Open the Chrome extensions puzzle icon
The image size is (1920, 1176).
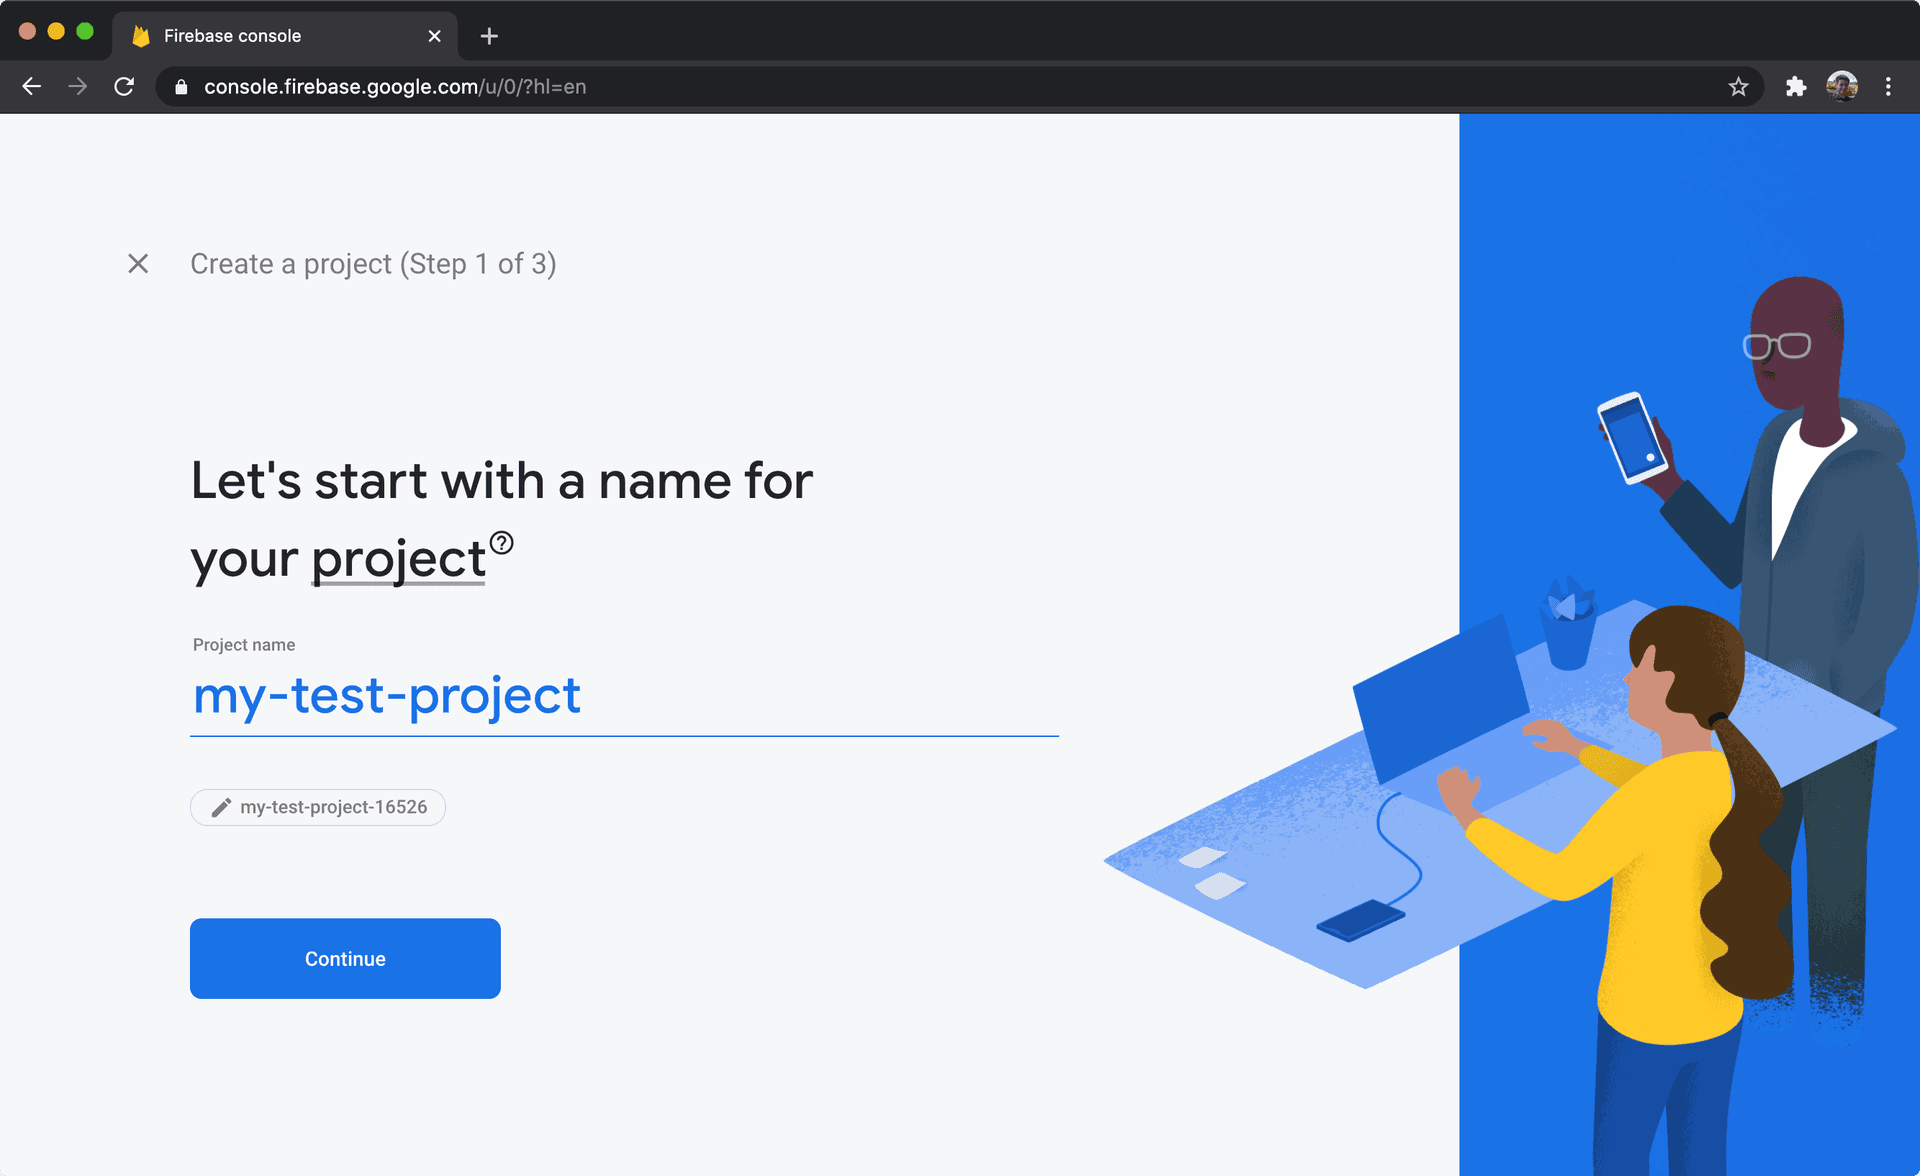[x=1796, y=87]
